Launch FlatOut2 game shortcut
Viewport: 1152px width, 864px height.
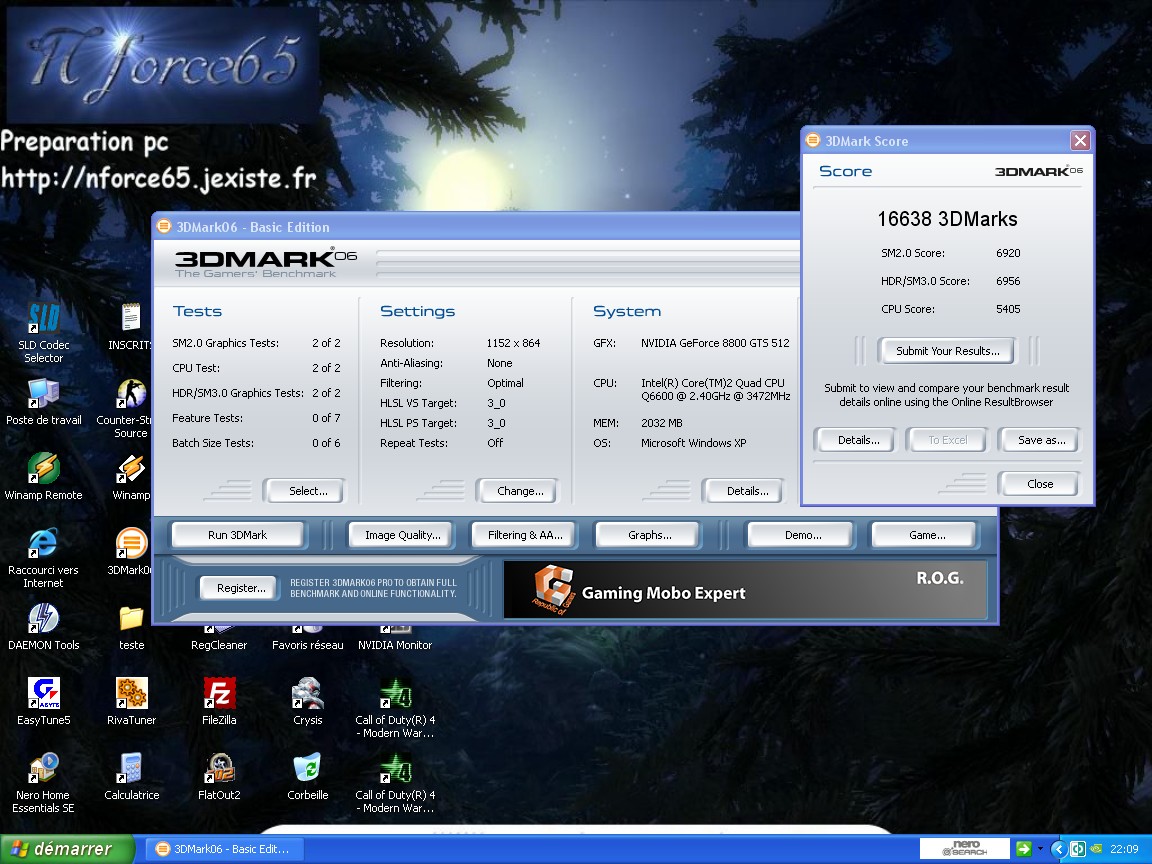(219, 768)
